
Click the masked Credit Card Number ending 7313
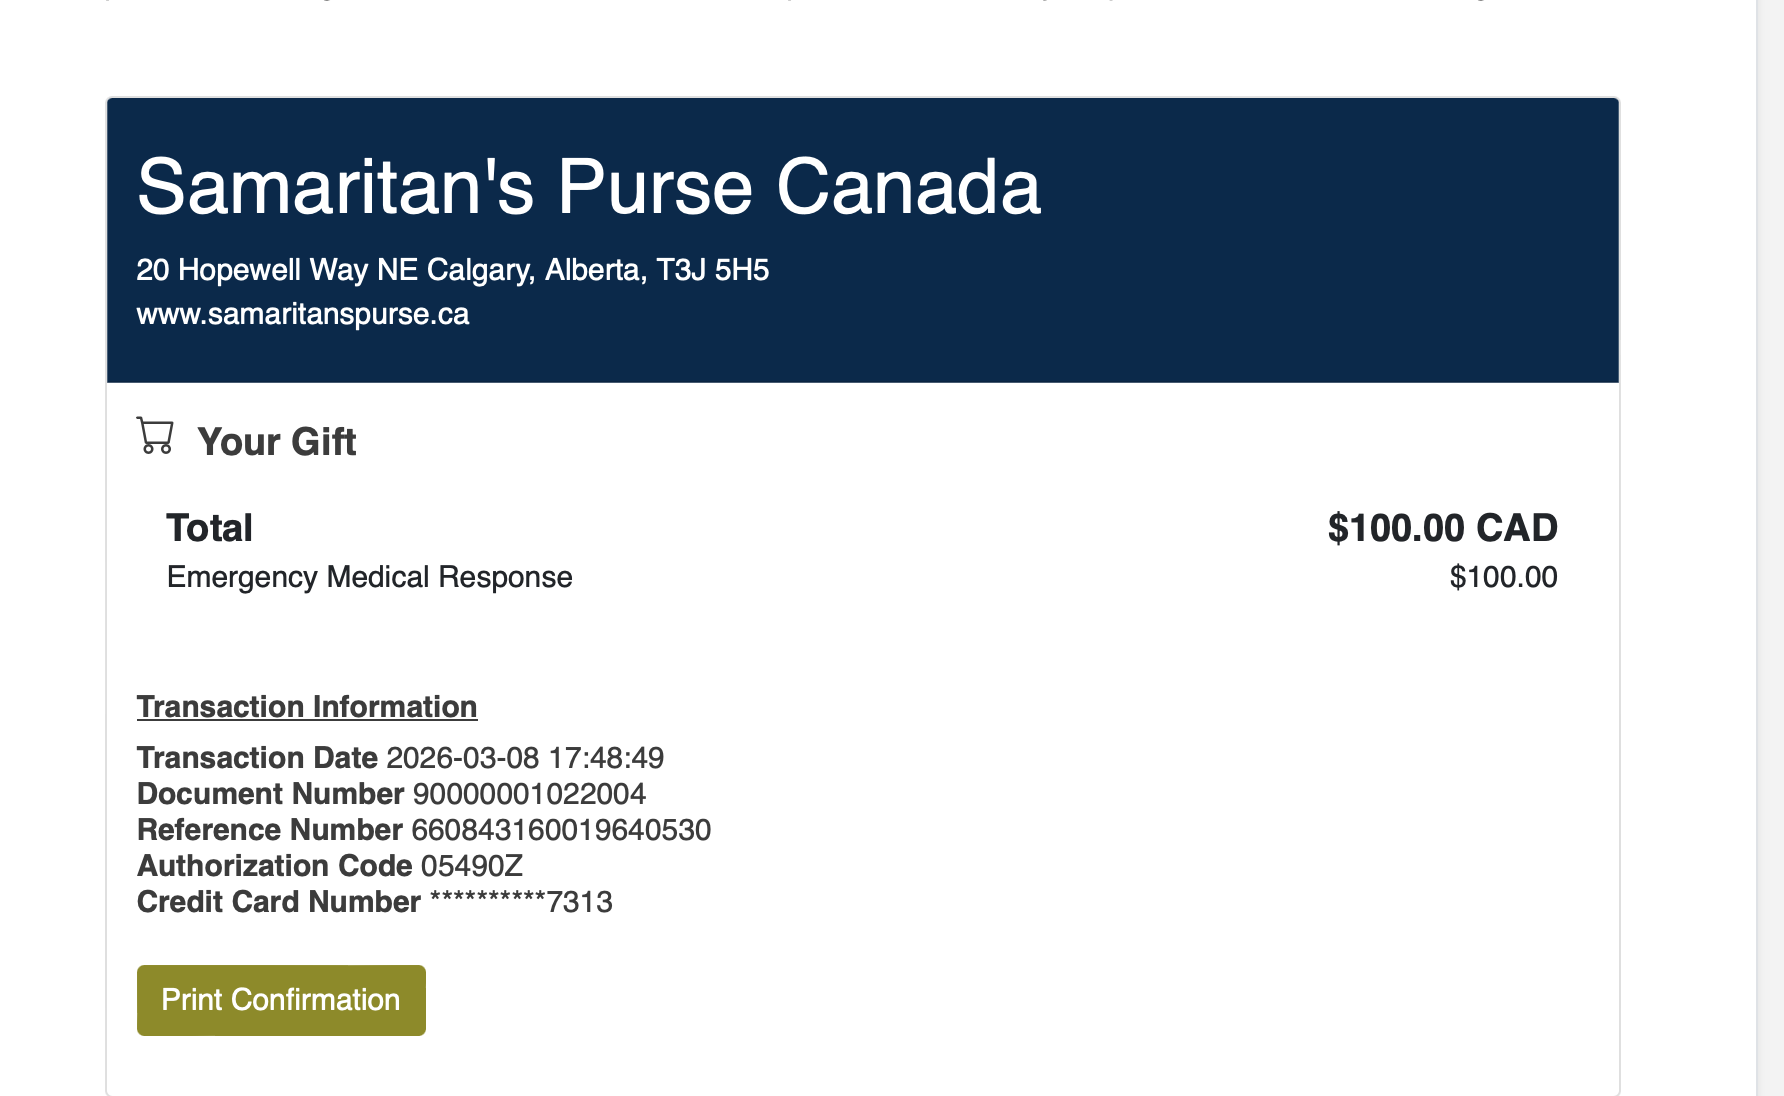coord(521,902)
